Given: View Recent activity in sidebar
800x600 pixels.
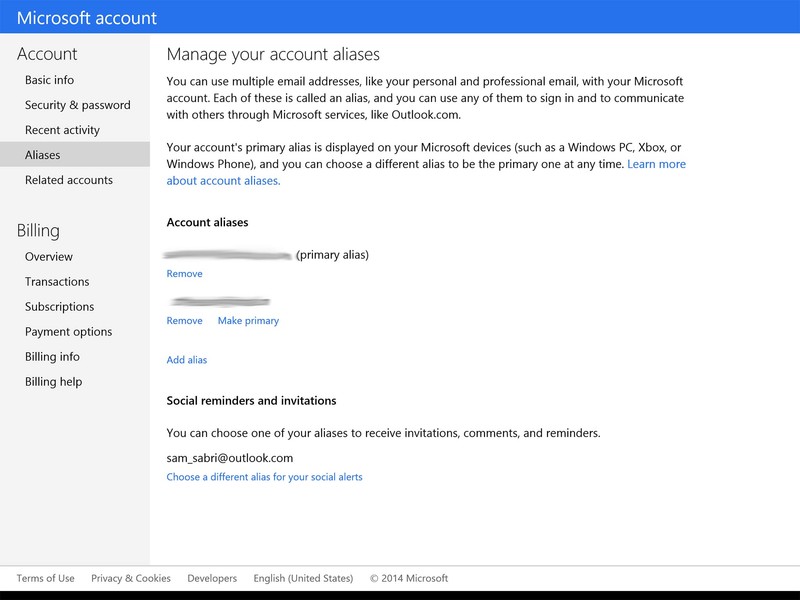Looking at the screenshot, I should point(62,130).
